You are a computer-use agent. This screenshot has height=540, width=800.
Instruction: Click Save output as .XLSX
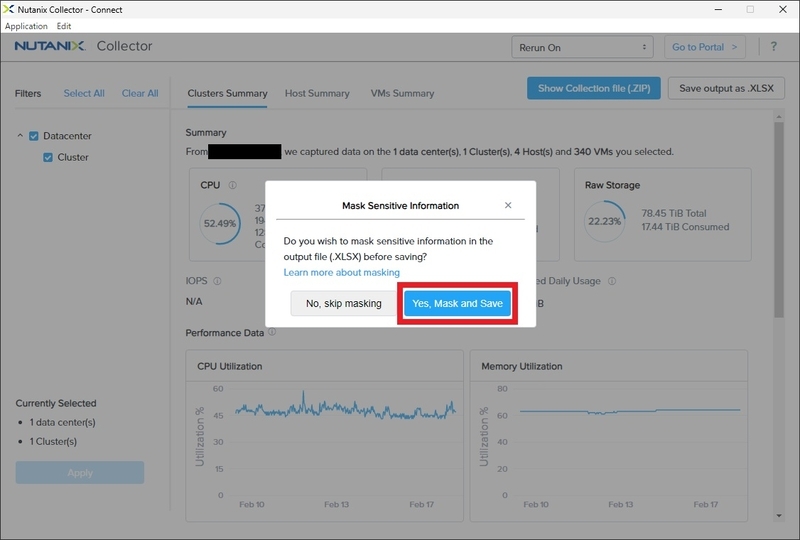click(x=726, y=88)
